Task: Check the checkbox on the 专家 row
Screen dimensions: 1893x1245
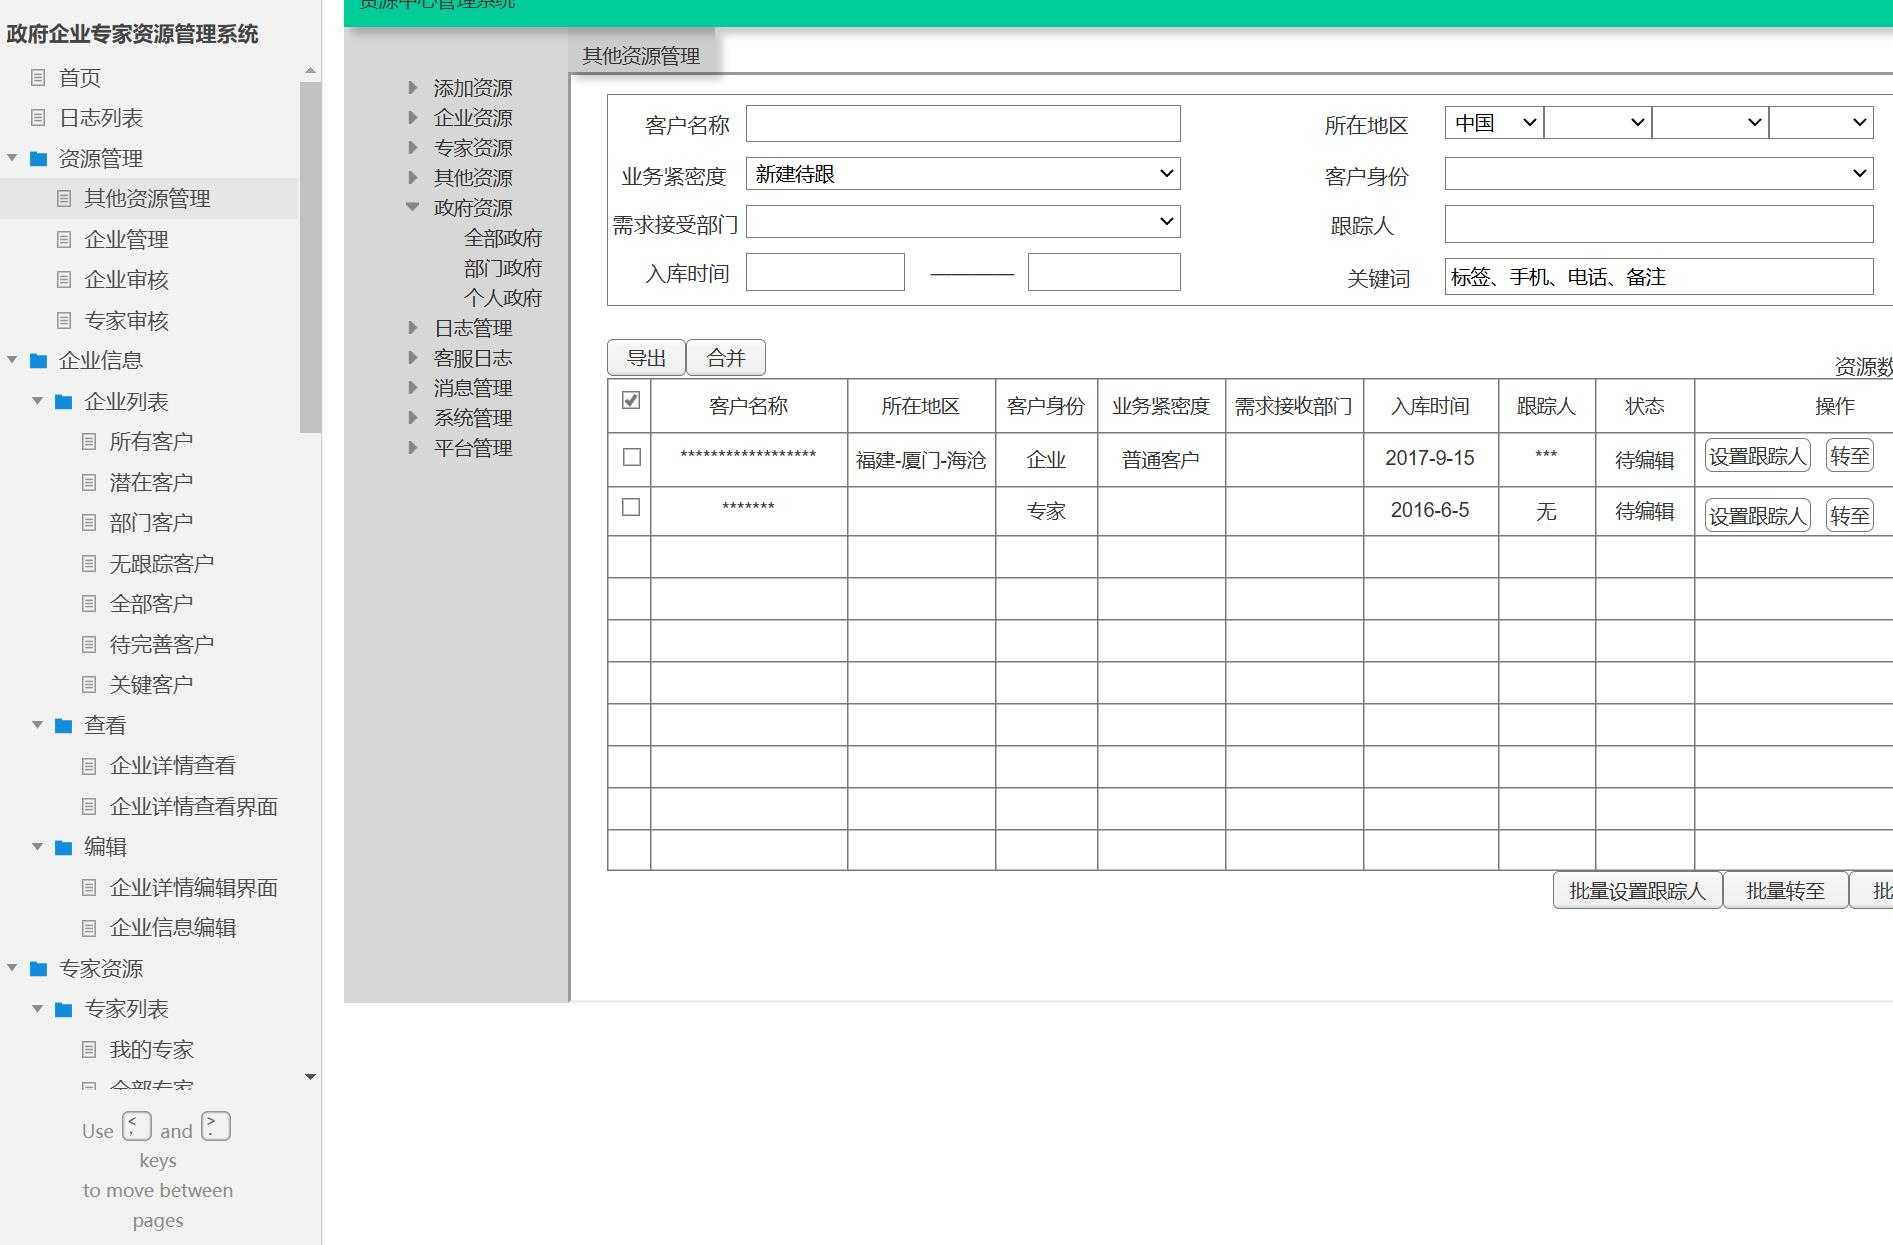Action: point(630,508)
